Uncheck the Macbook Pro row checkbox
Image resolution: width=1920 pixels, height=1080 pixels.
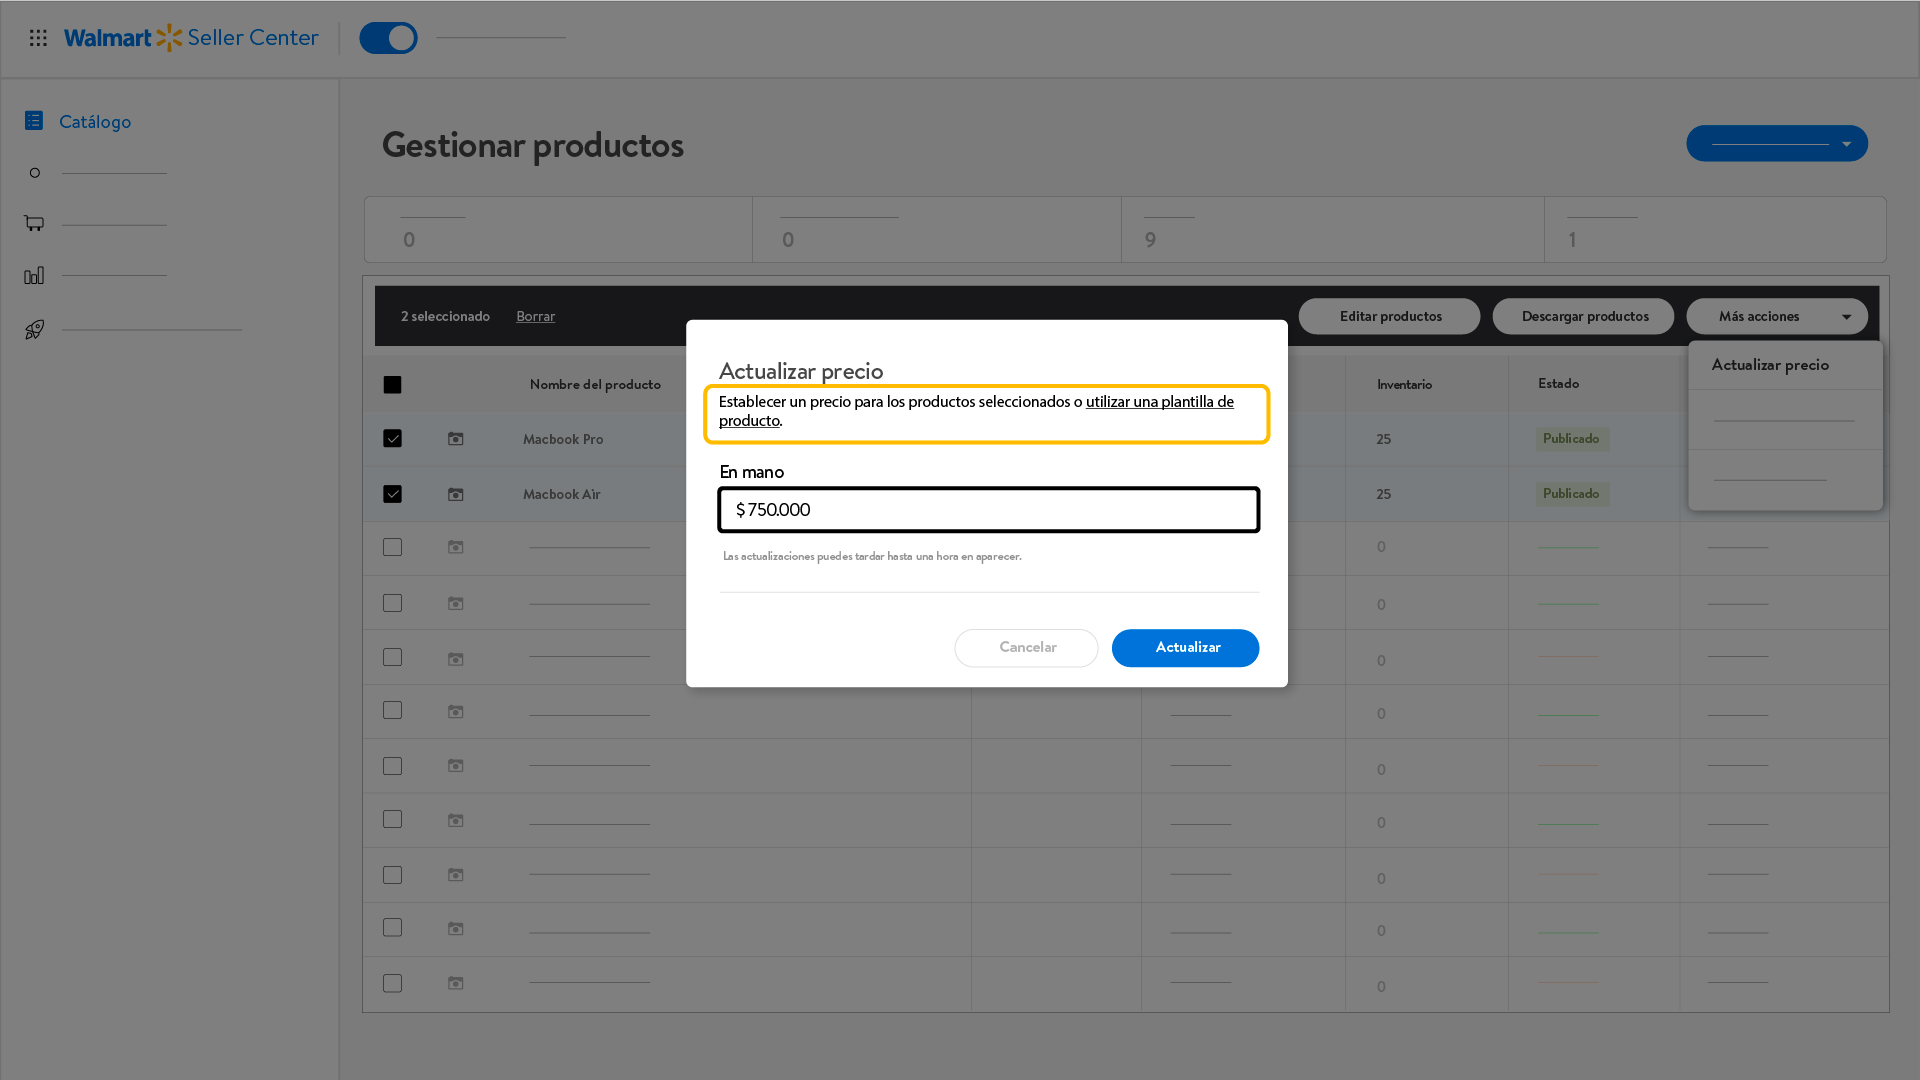coord(392,439)
